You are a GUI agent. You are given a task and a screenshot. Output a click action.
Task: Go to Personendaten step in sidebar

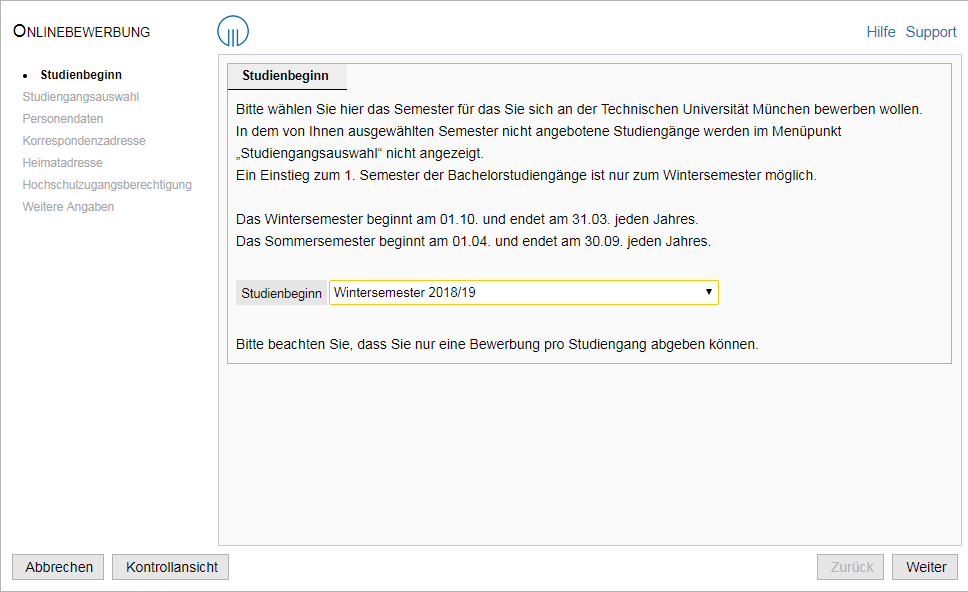[62, 119]
